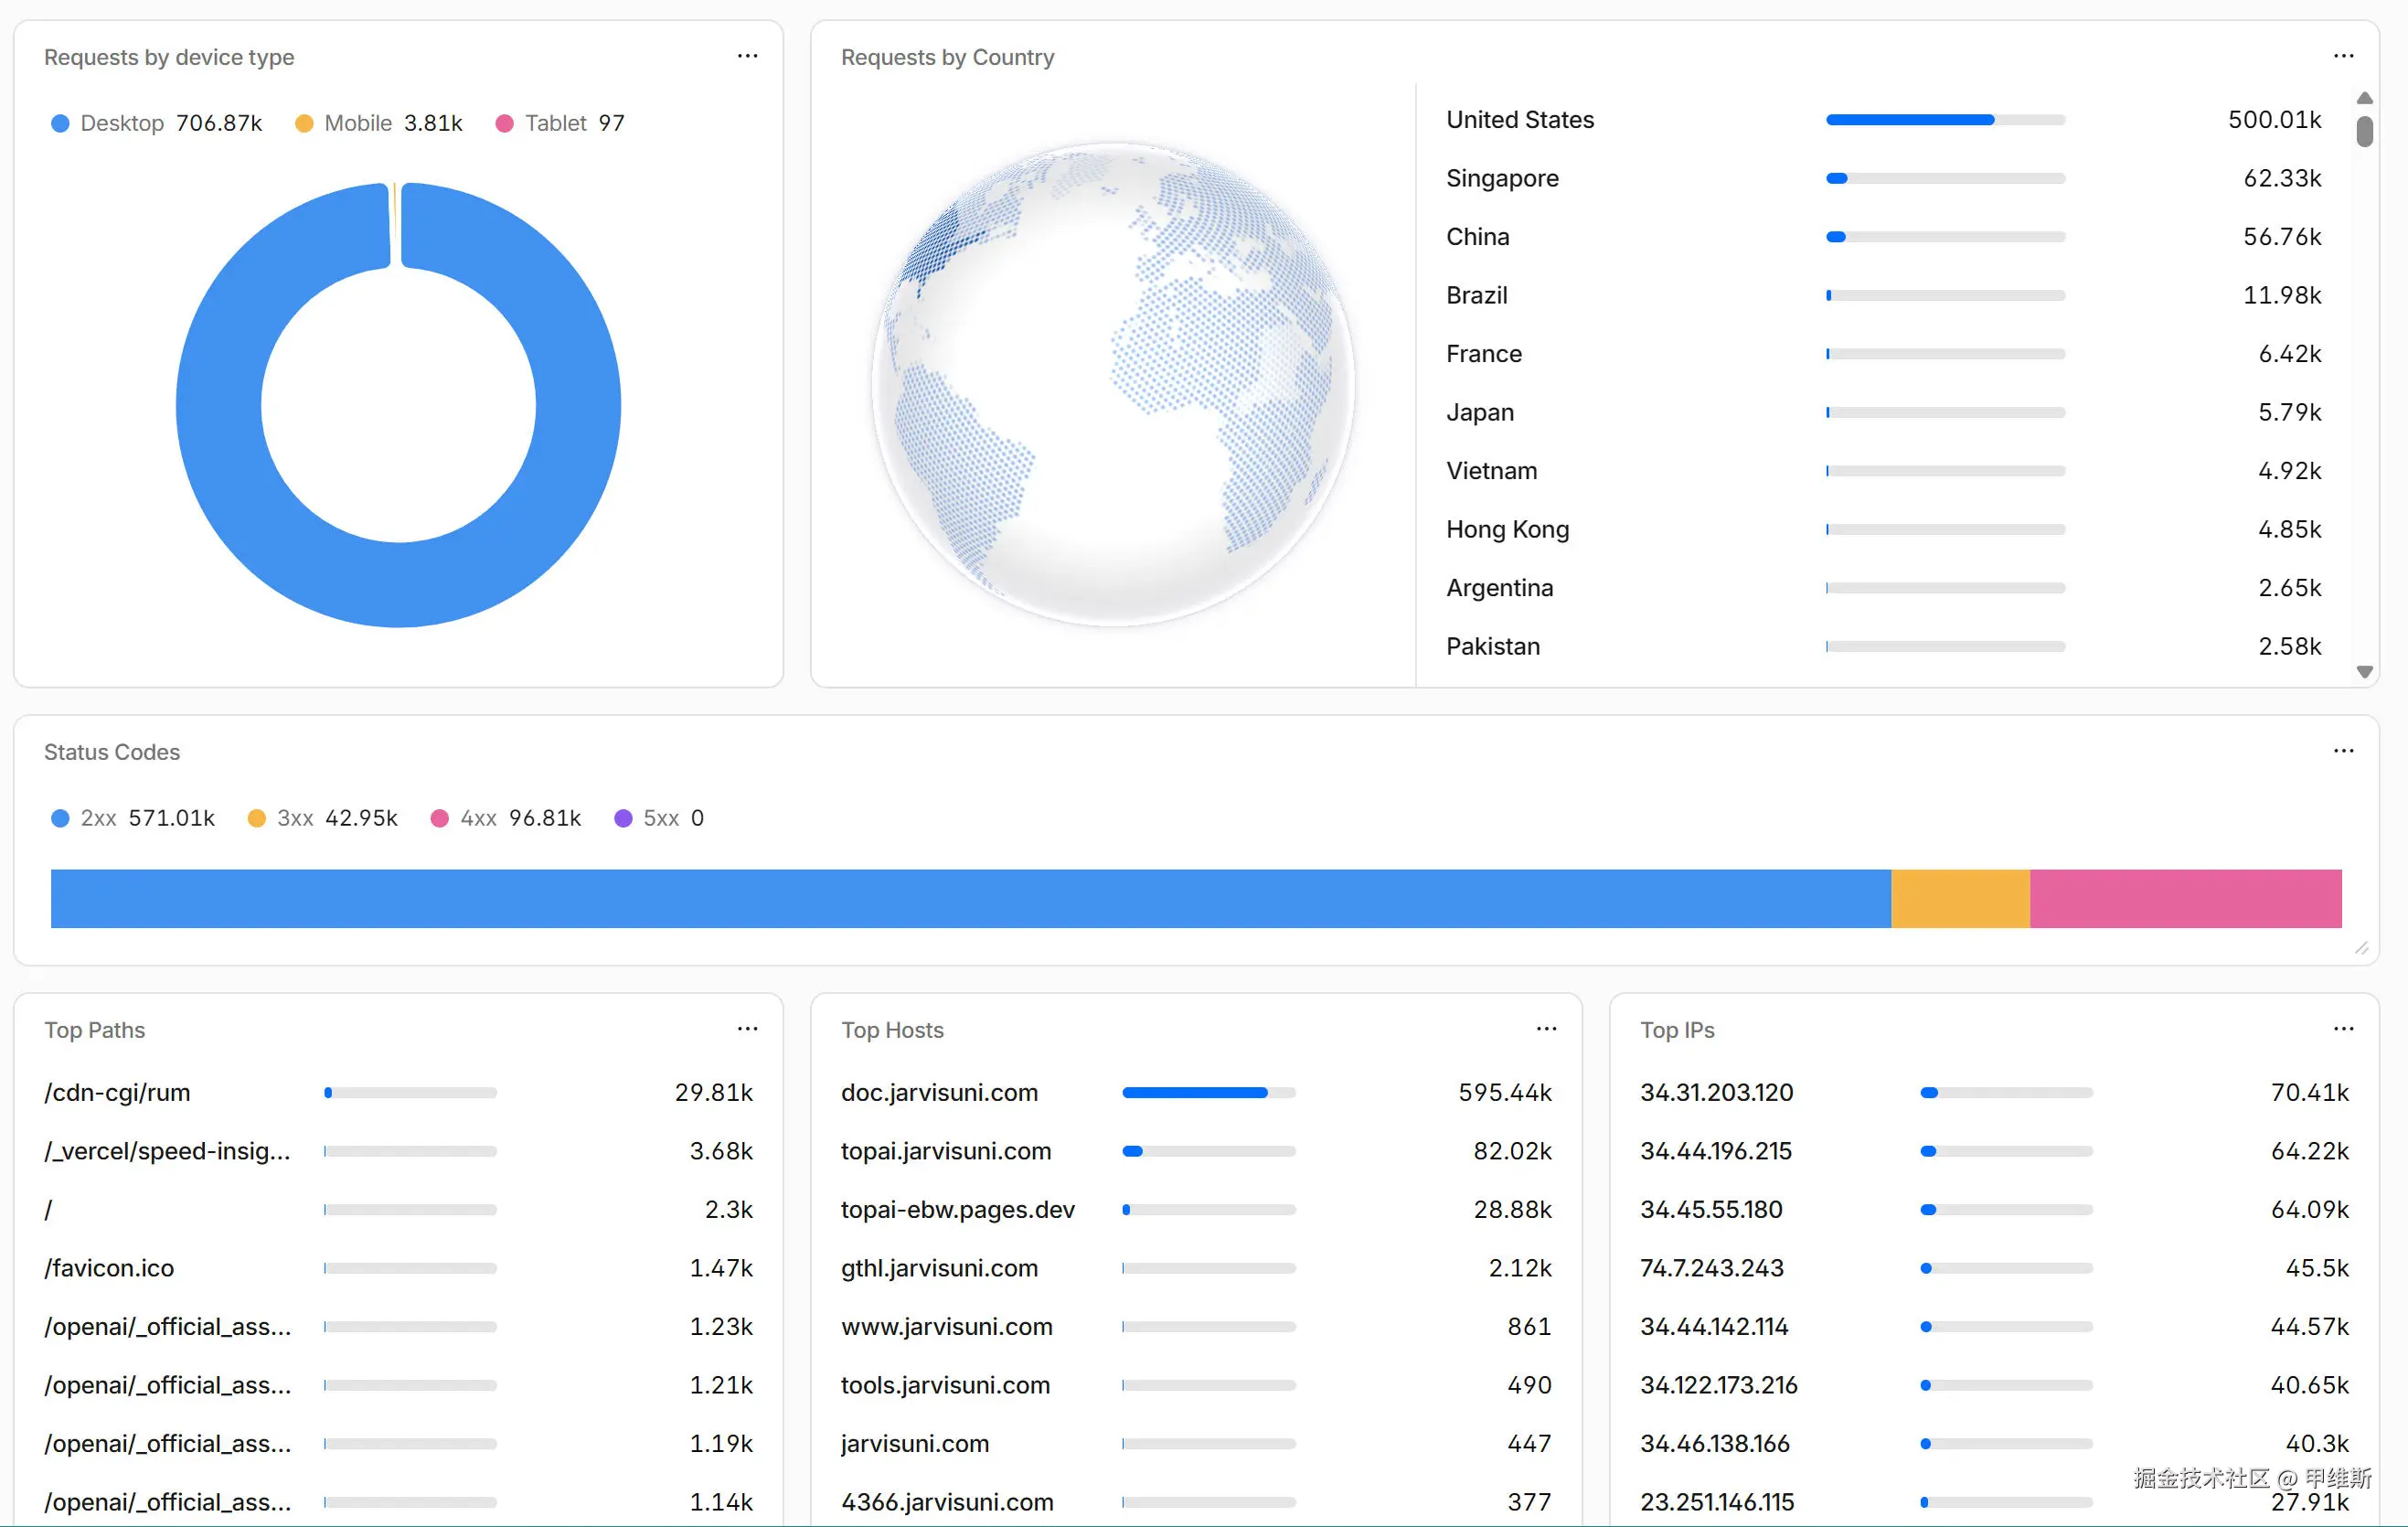Toggle Tablet series in device legend
The height and width of the screenshot is (1527, 2408).
pyautogui.click(x=560, y=123)
